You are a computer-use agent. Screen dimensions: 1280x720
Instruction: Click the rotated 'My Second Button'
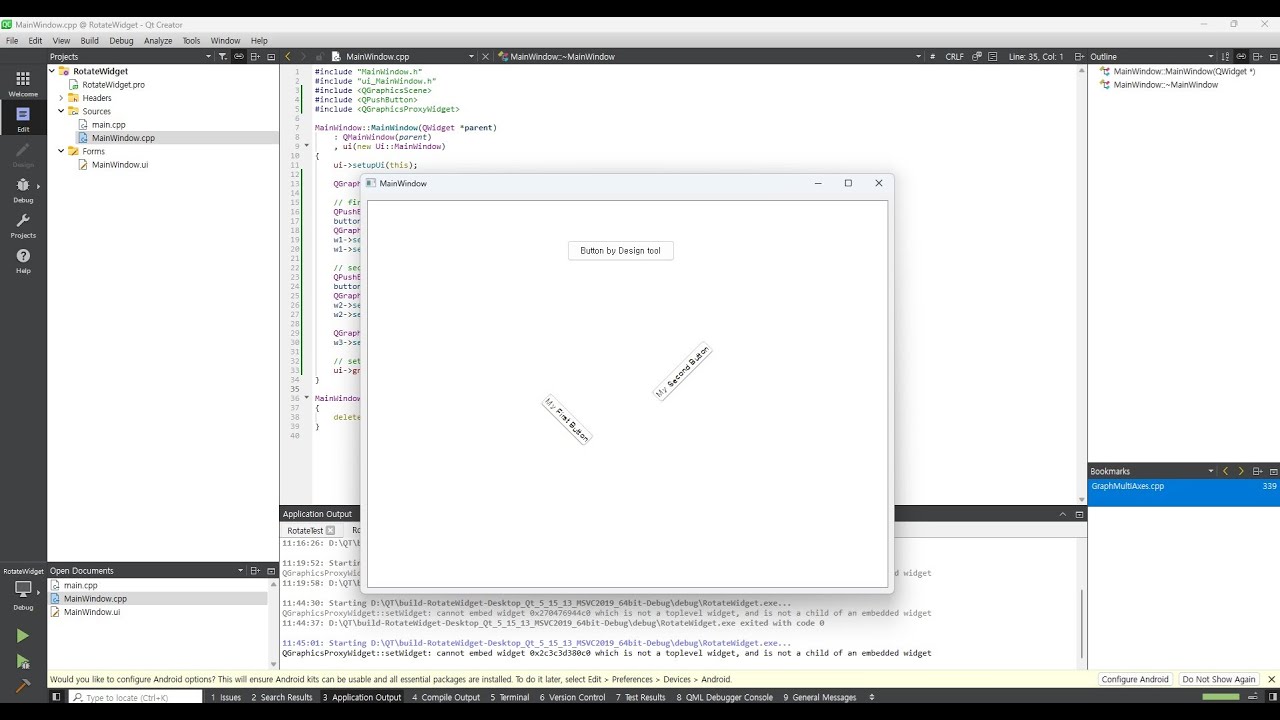pyautogui.click(x=683, y=372)
